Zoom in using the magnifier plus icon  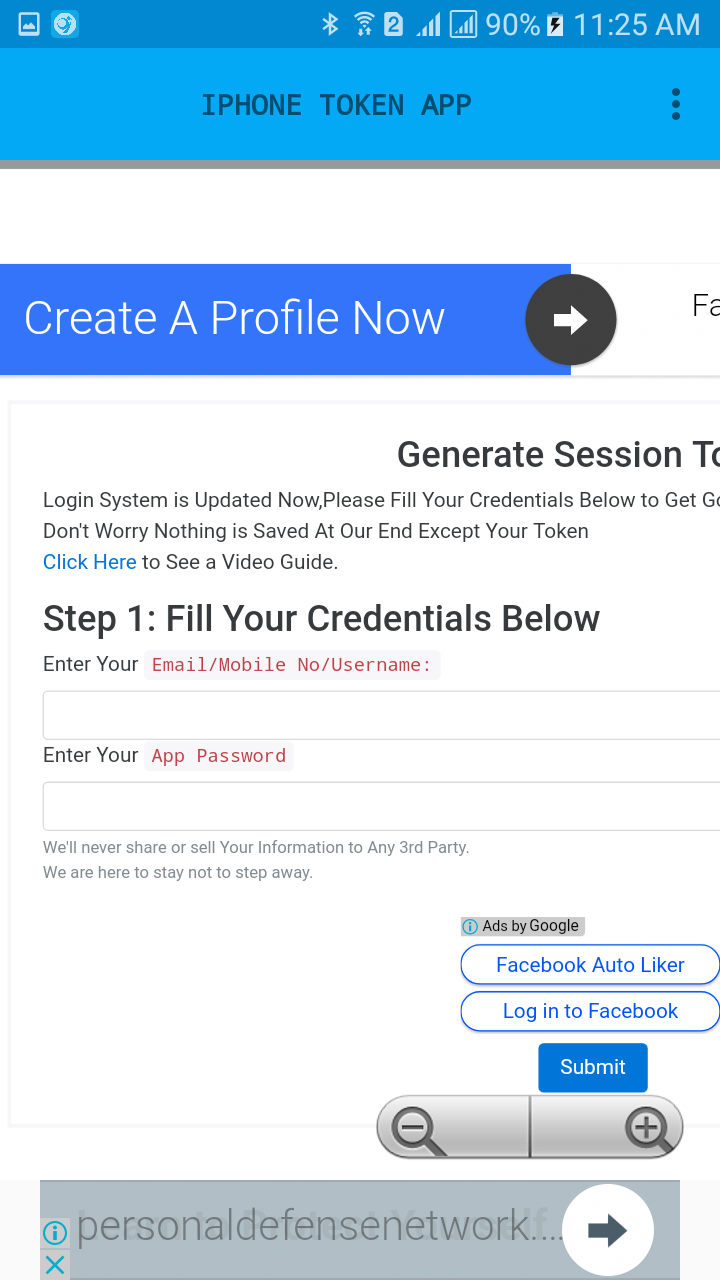(x=646, y=1128)
